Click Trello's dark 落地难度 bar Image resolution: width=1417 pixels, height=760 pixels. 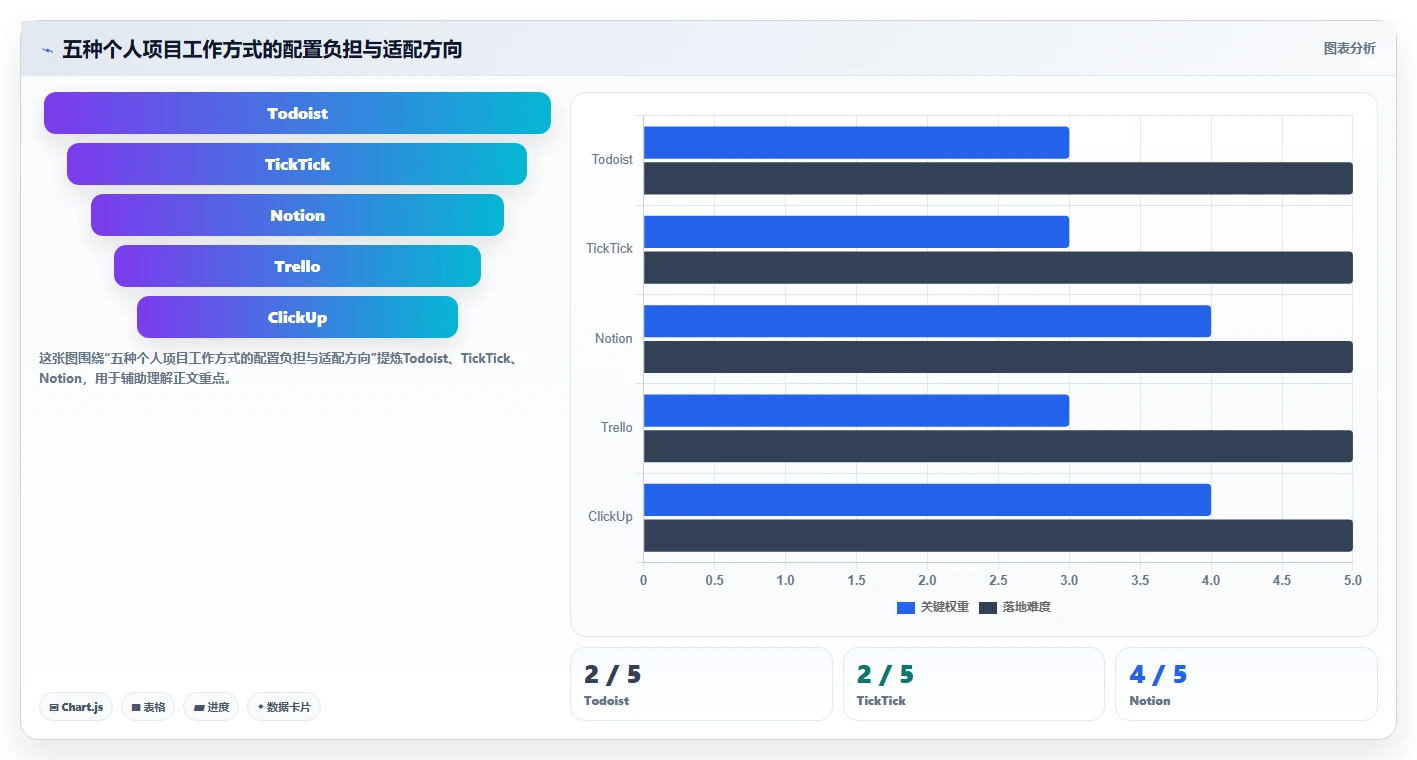(x=998, y=446)
